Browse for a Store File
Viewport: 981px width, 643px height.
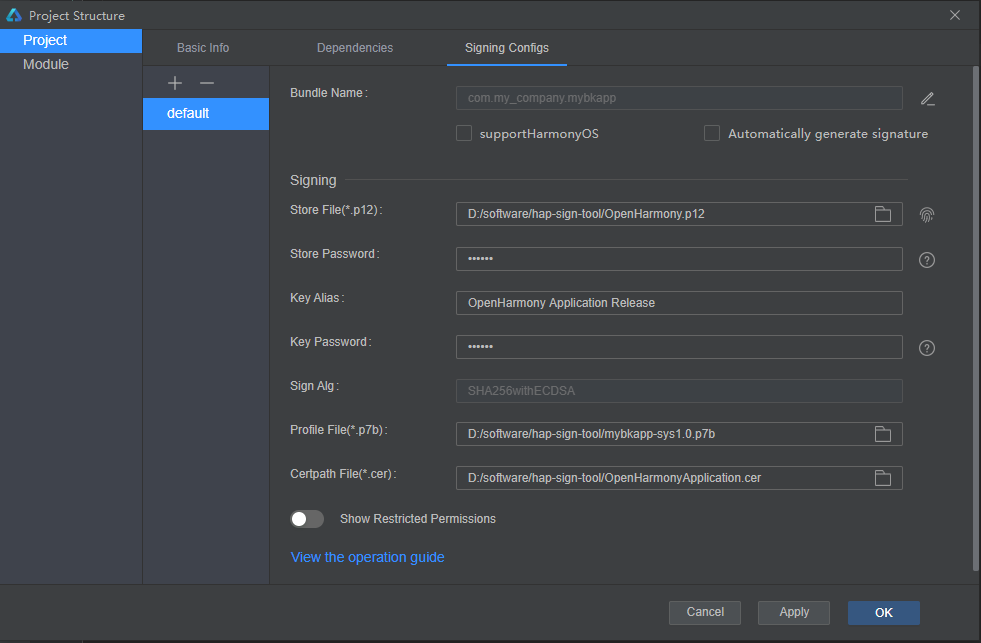(882, 213)
